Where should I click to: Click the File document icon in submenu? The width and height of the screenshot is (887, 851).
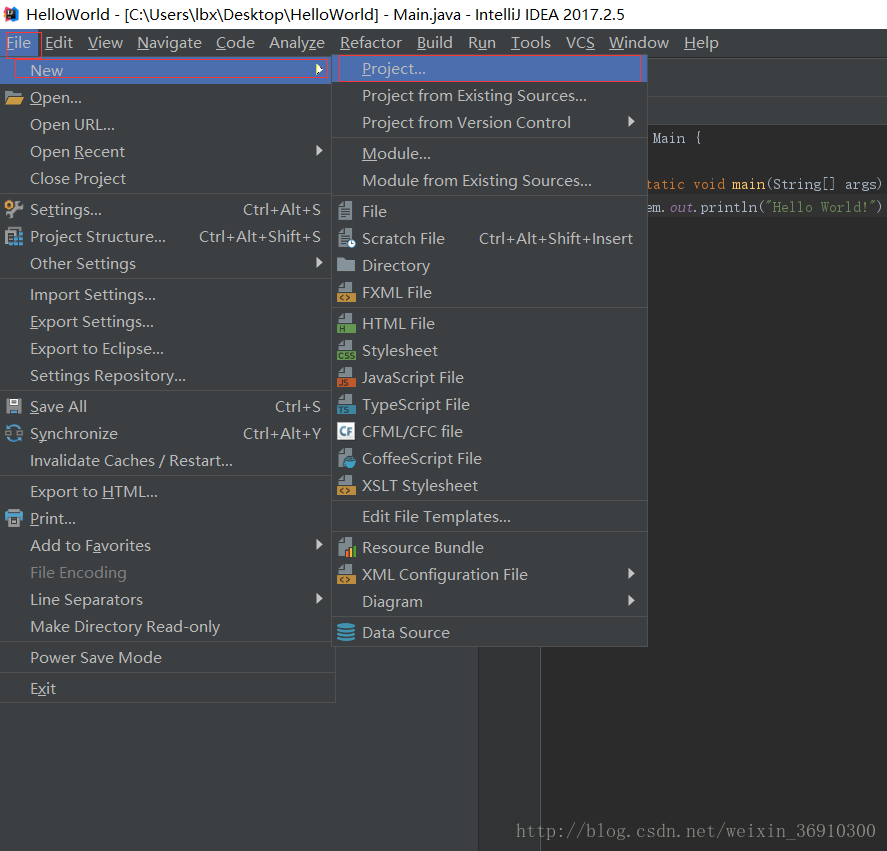click(346, 211)
